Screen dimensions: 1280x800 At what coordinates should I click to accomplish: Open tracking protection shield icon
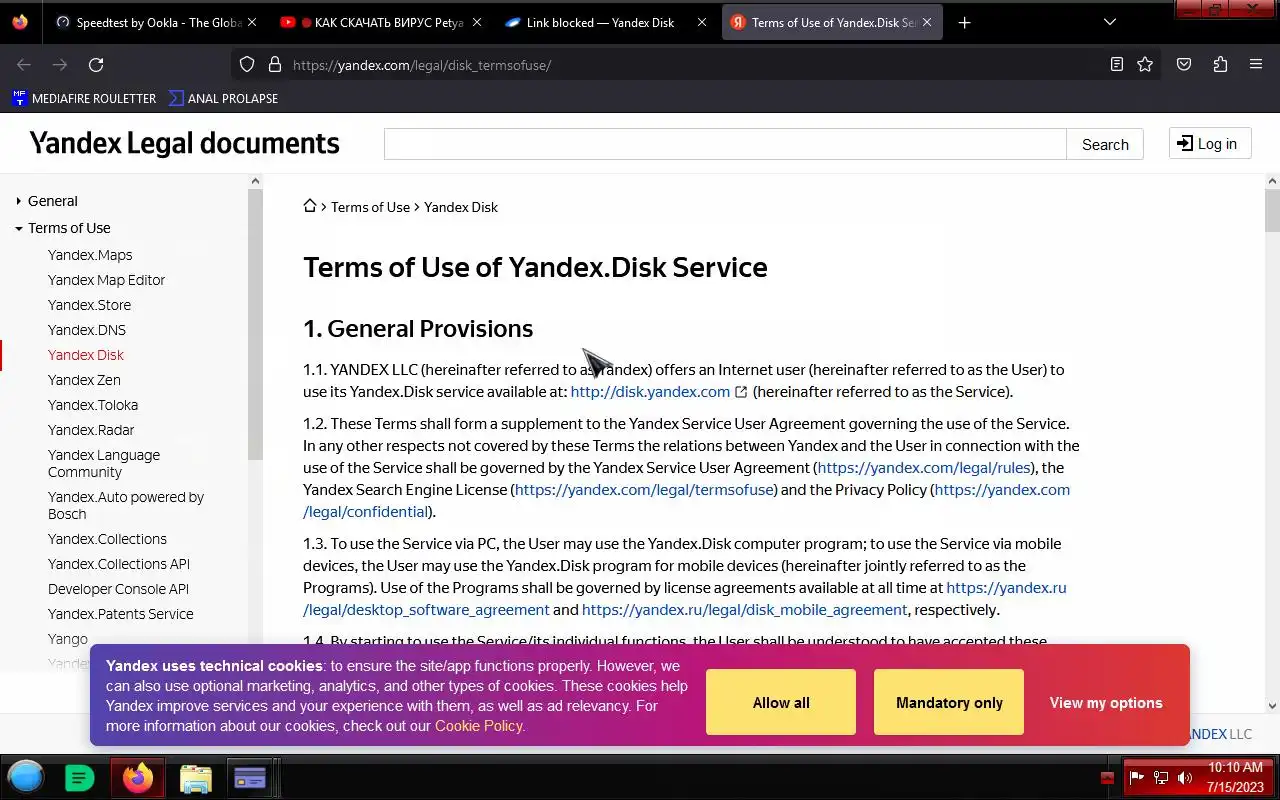(247, 65)
